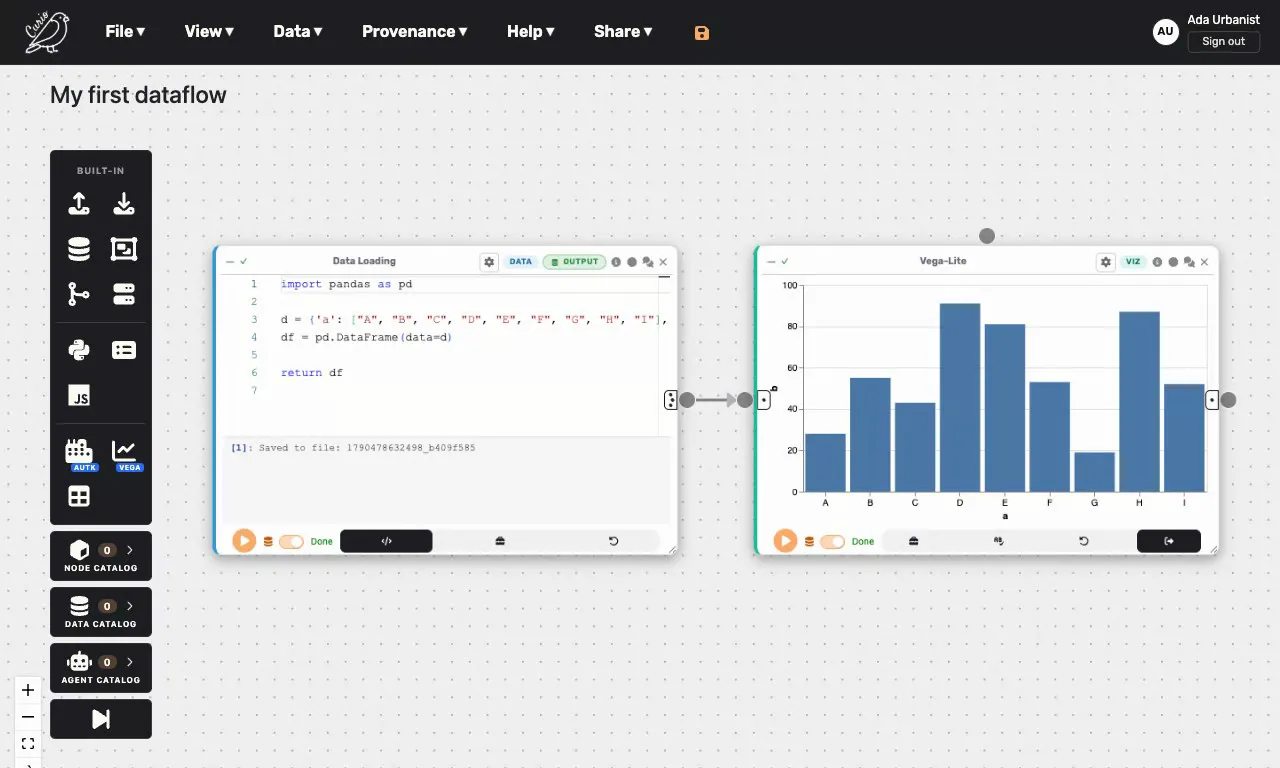This screenshot has width=1280, height=768.
Task: Select the Python node icon
Action: tap(79, 350)
